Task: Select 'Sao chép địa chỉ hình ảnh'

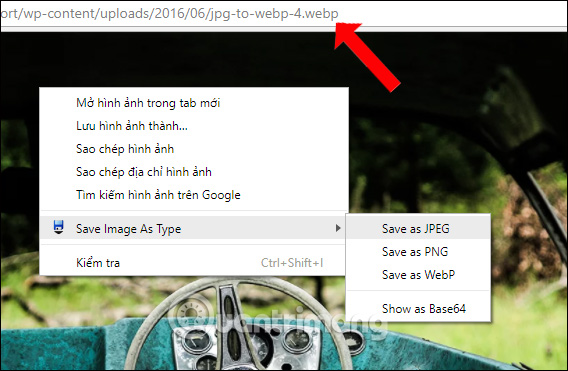Action: coord(194,172)
